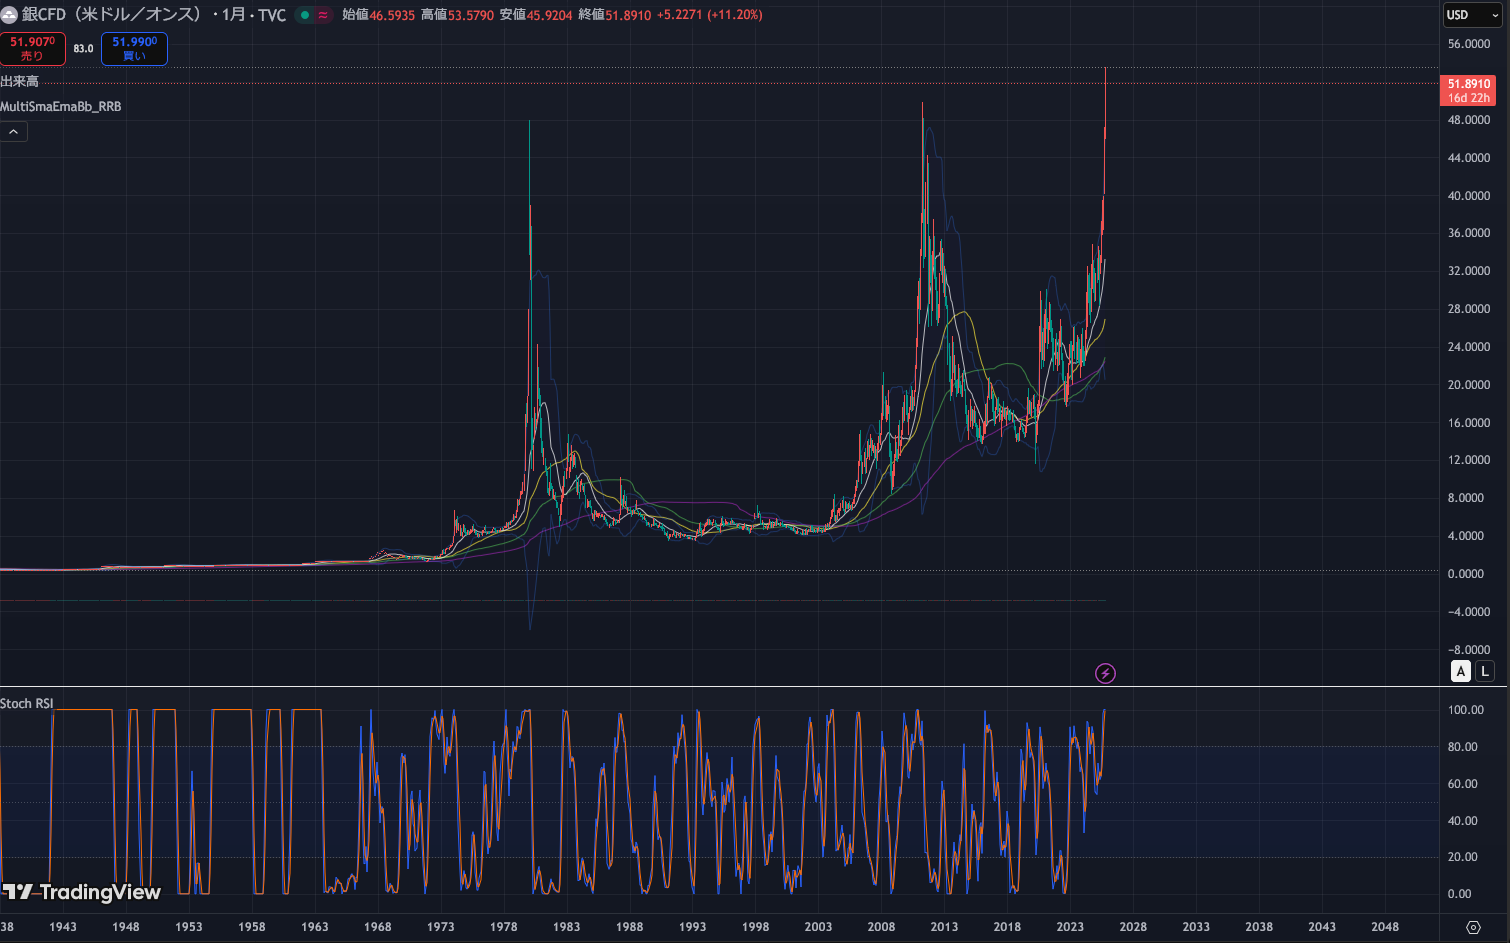The image size is (1510, 943).
Task: Select the 出来高 volume indicator label
Action: point(20,81)
